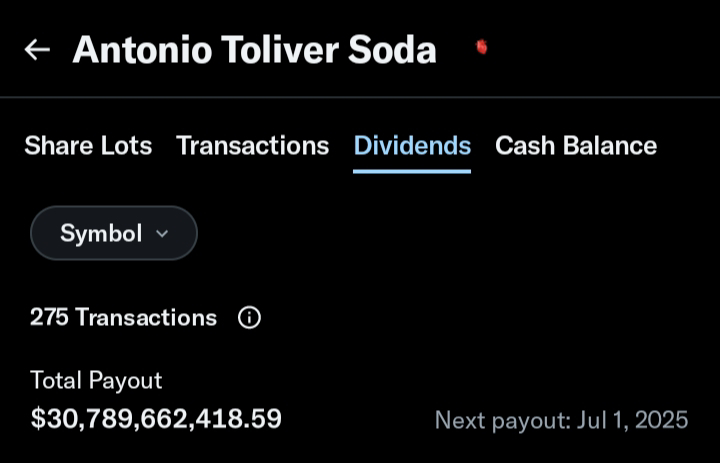Click the word Soda in the header

[392, 50]
